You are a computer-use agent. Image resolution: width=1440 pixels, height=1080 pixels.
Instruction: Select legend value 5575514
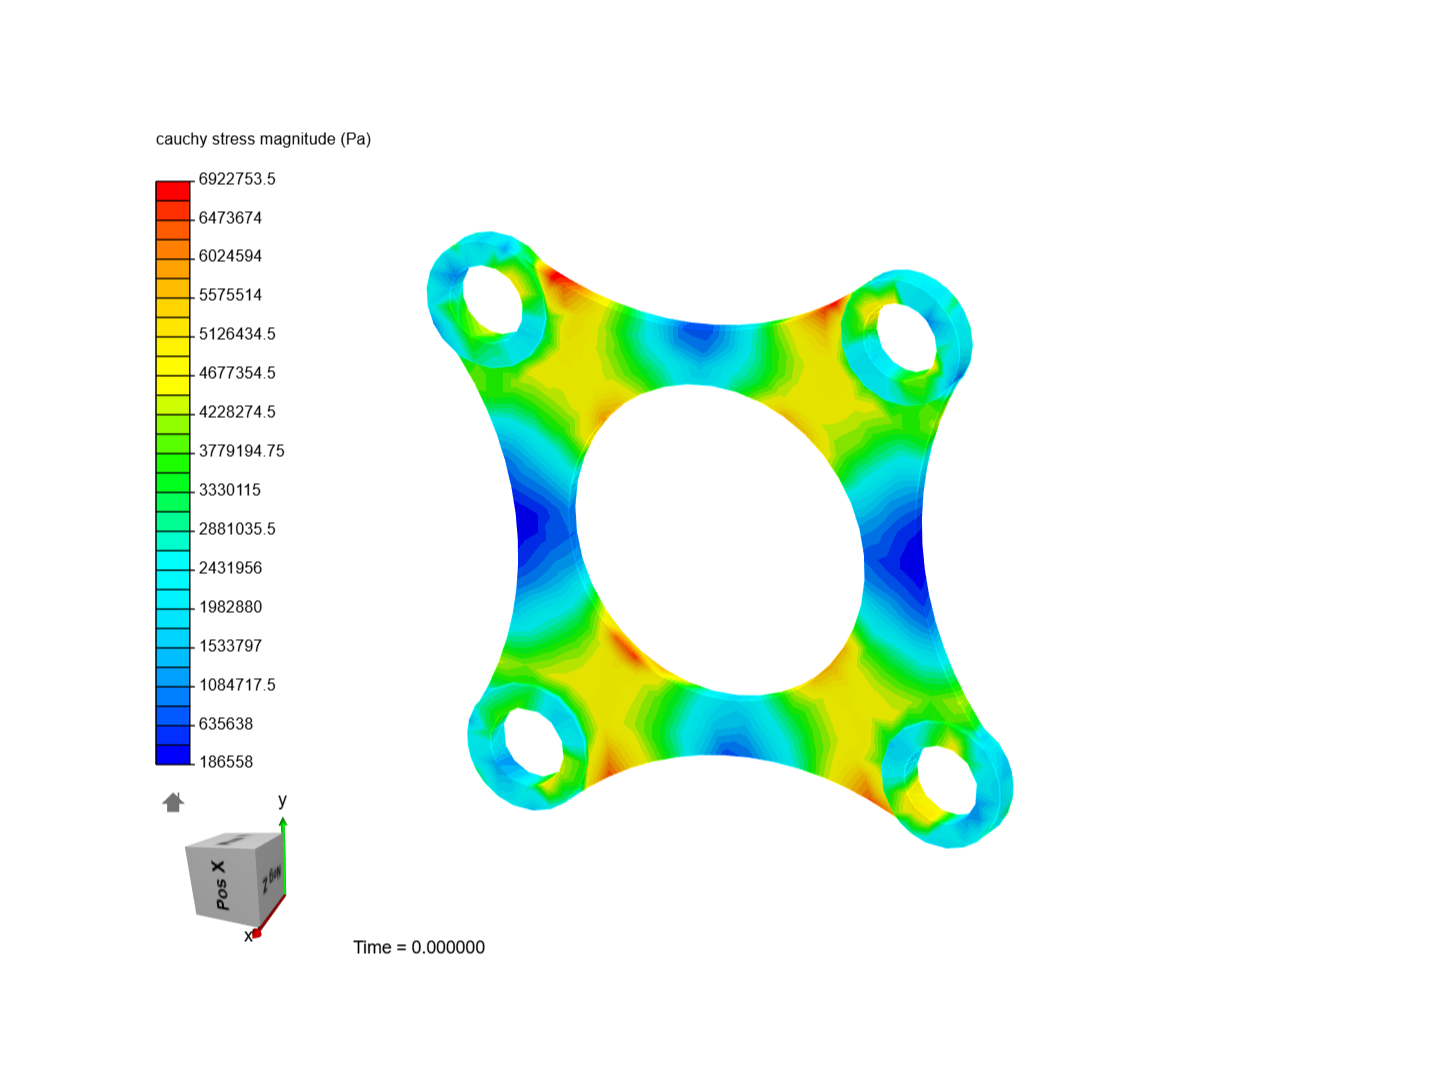[x=230, y=295]
